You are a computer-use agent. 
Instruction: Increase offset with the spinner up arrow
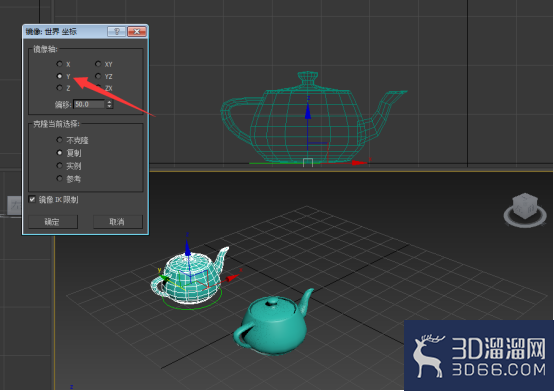(x=110, y=102)
